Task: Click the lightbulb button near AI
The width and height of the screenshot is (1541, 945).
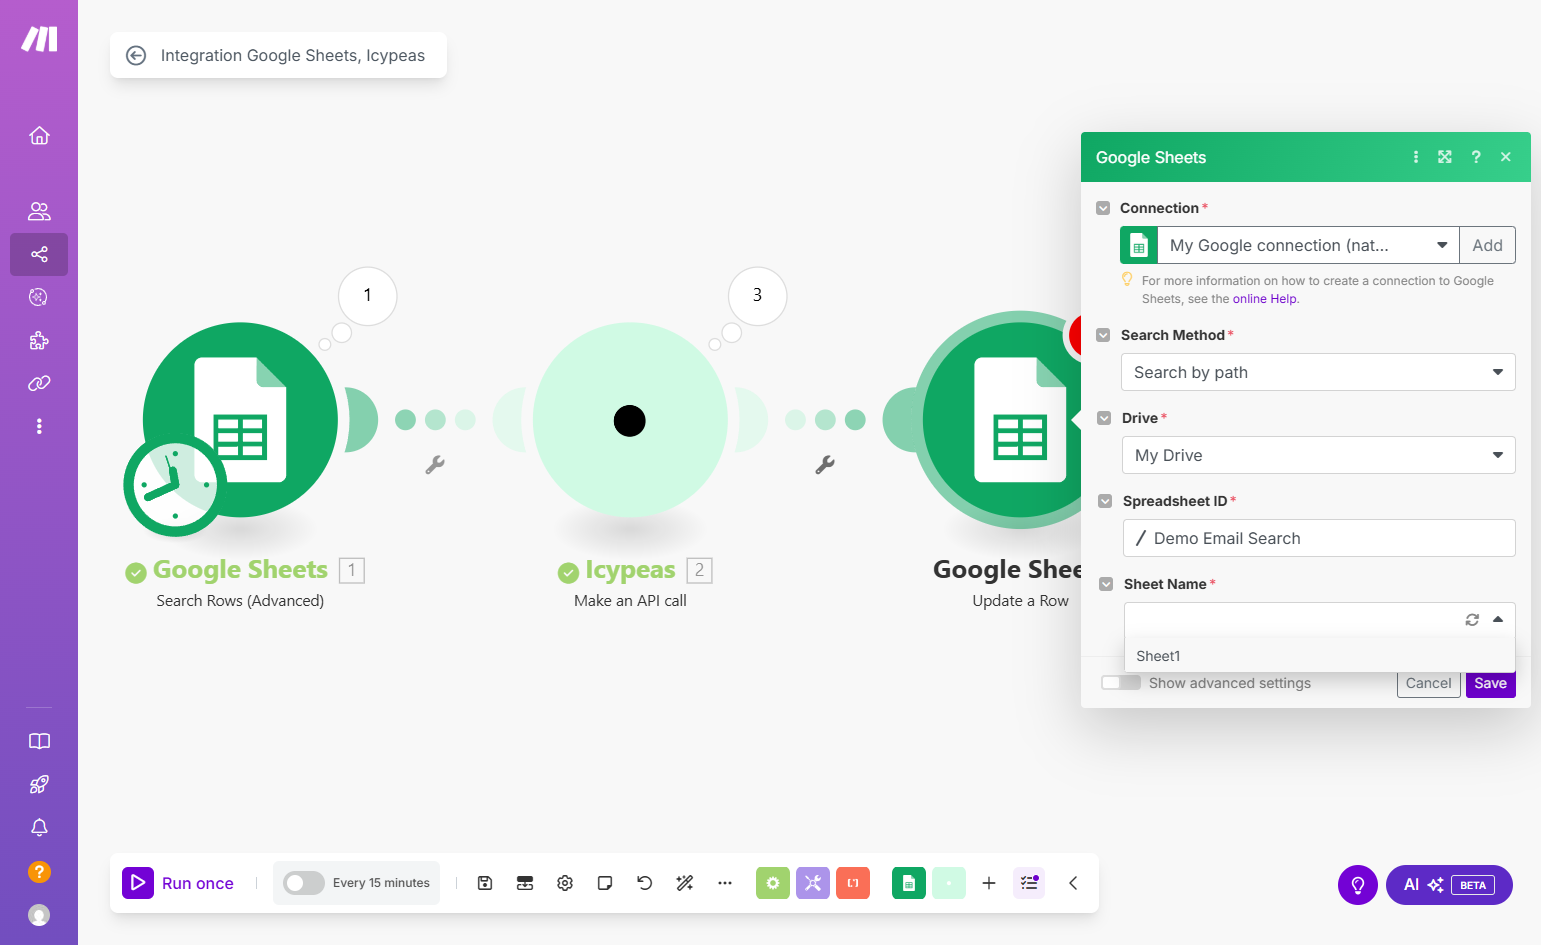Action: point(1358,885)
